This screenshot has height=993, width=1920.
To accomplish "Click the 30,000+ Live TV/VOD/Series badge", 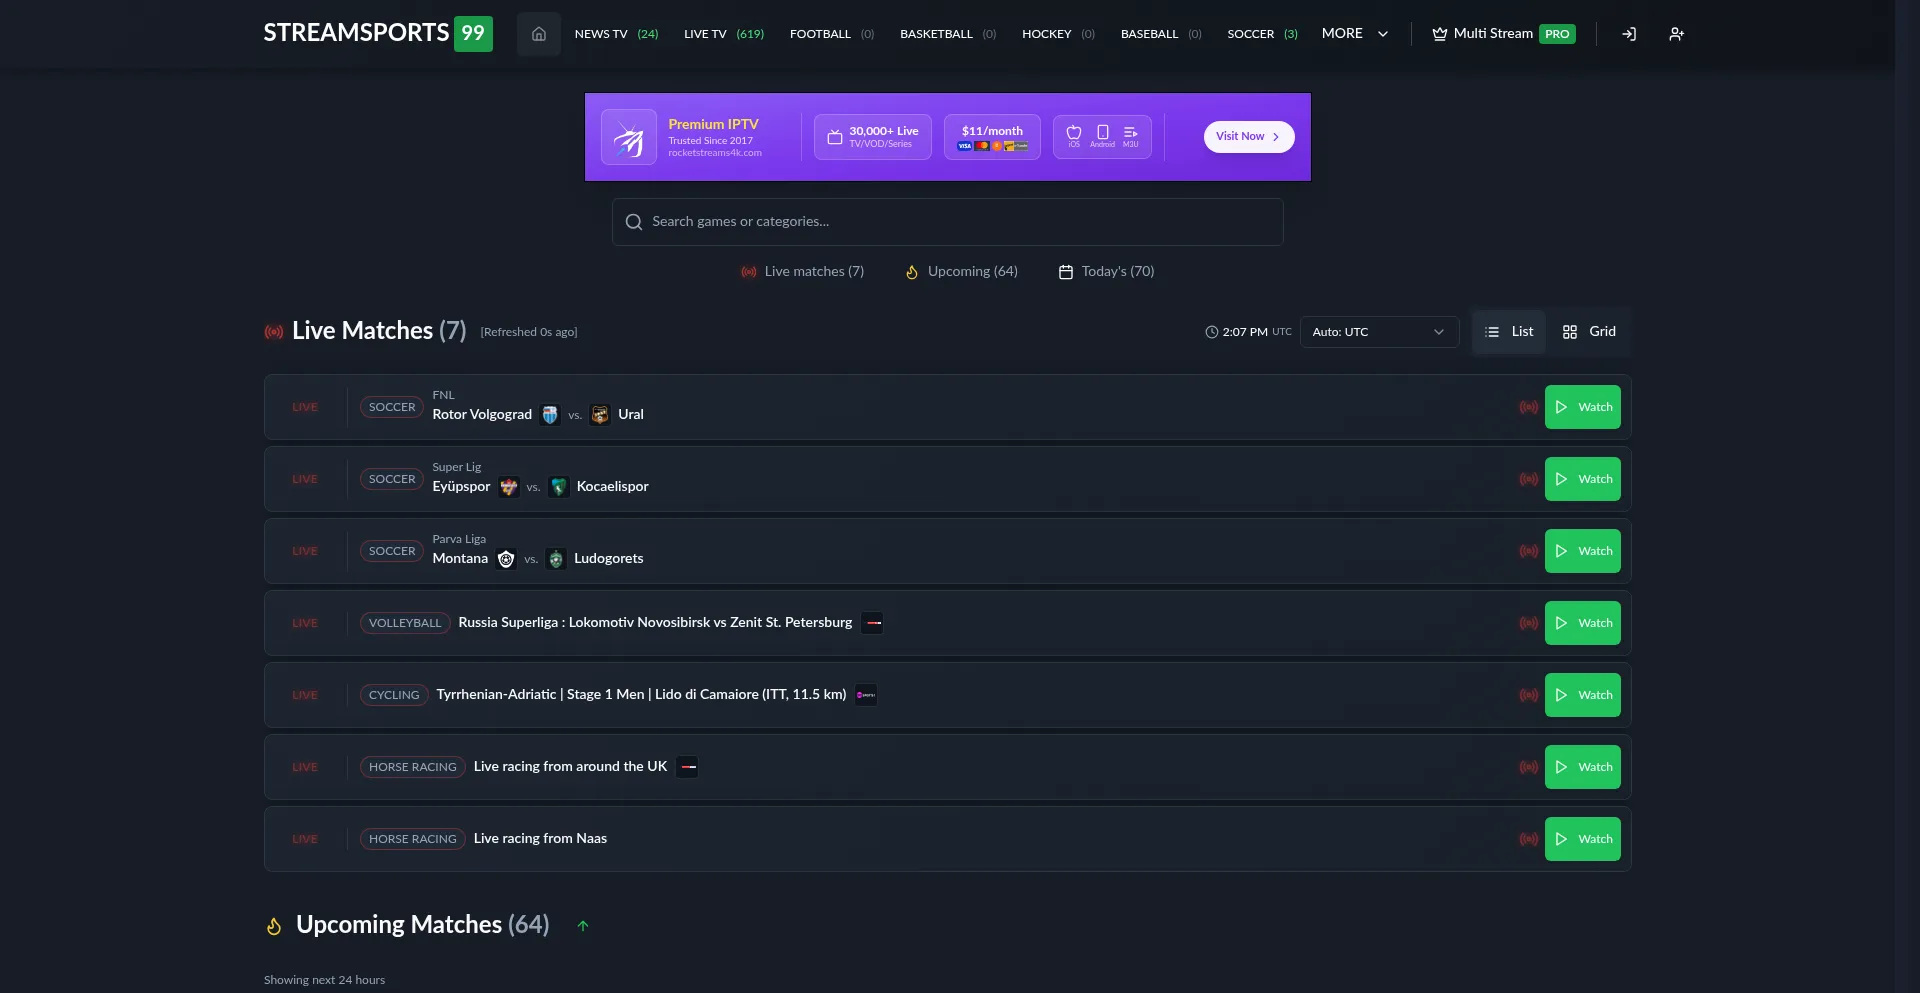I will coord(873,137).
